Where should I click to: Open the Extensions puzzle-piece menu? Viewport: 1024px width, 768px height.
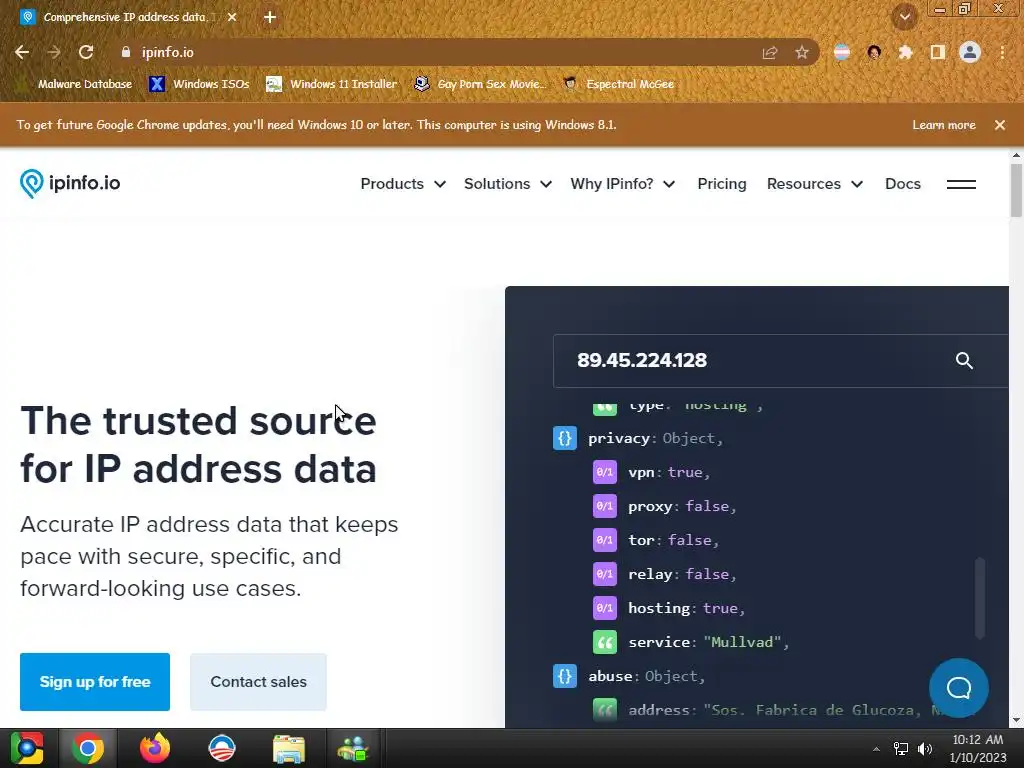click(905, 52)
